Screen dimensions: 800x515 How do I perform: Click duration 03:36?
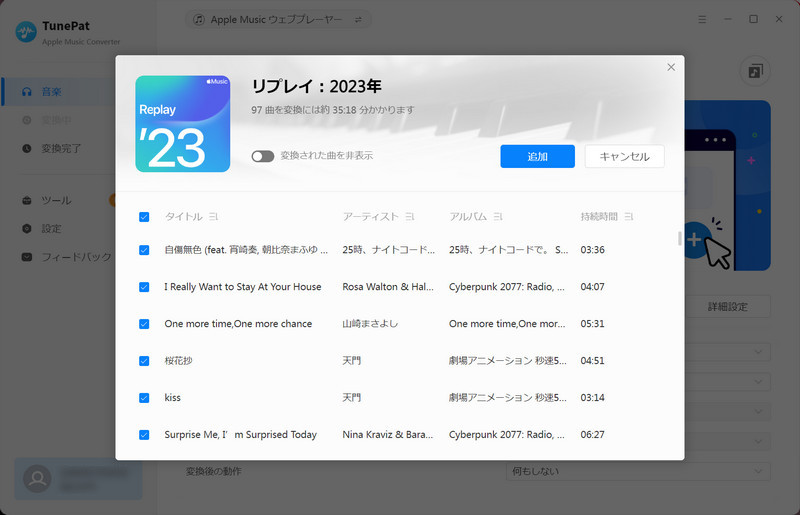(x=592, y=250)
